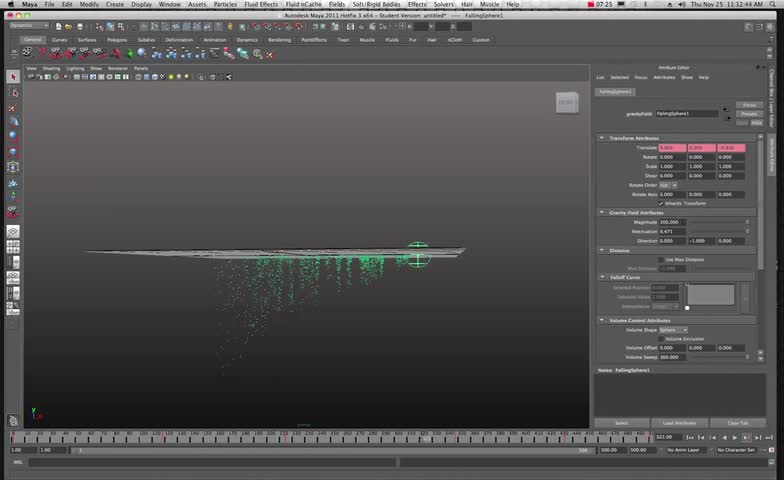Click the Magnitude slider track

(717, 222)
